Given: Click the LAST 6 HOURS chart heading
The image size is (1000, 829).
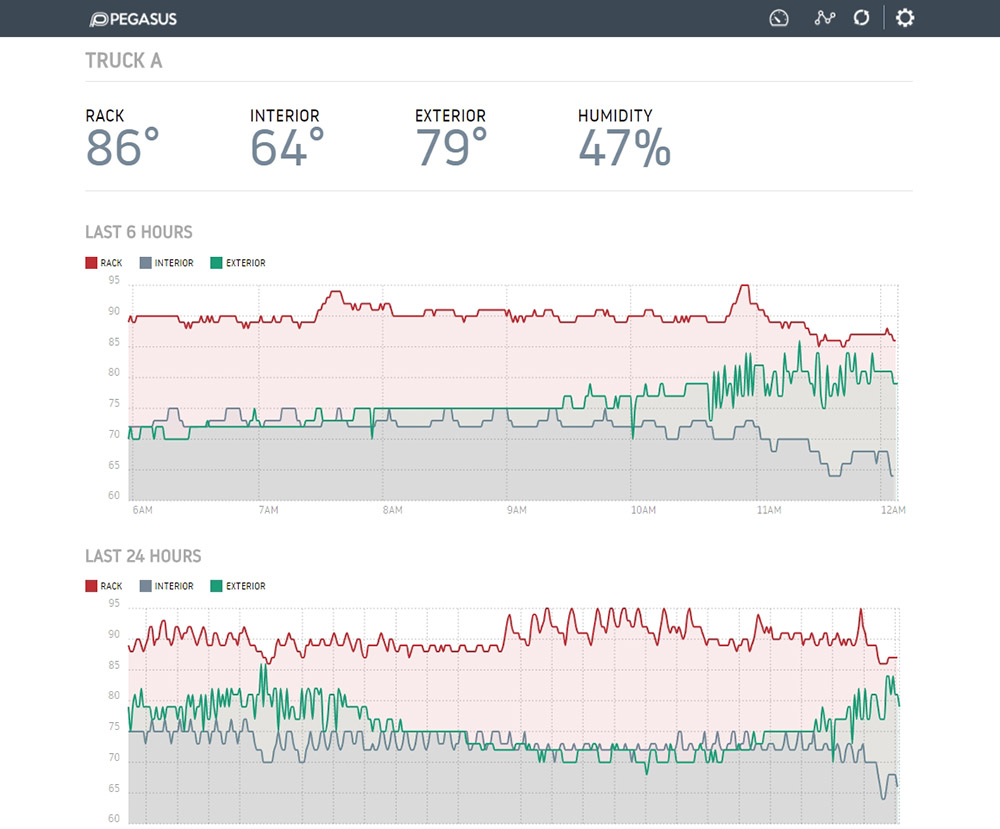Looking at the screenshot, I should pos(139,232).
